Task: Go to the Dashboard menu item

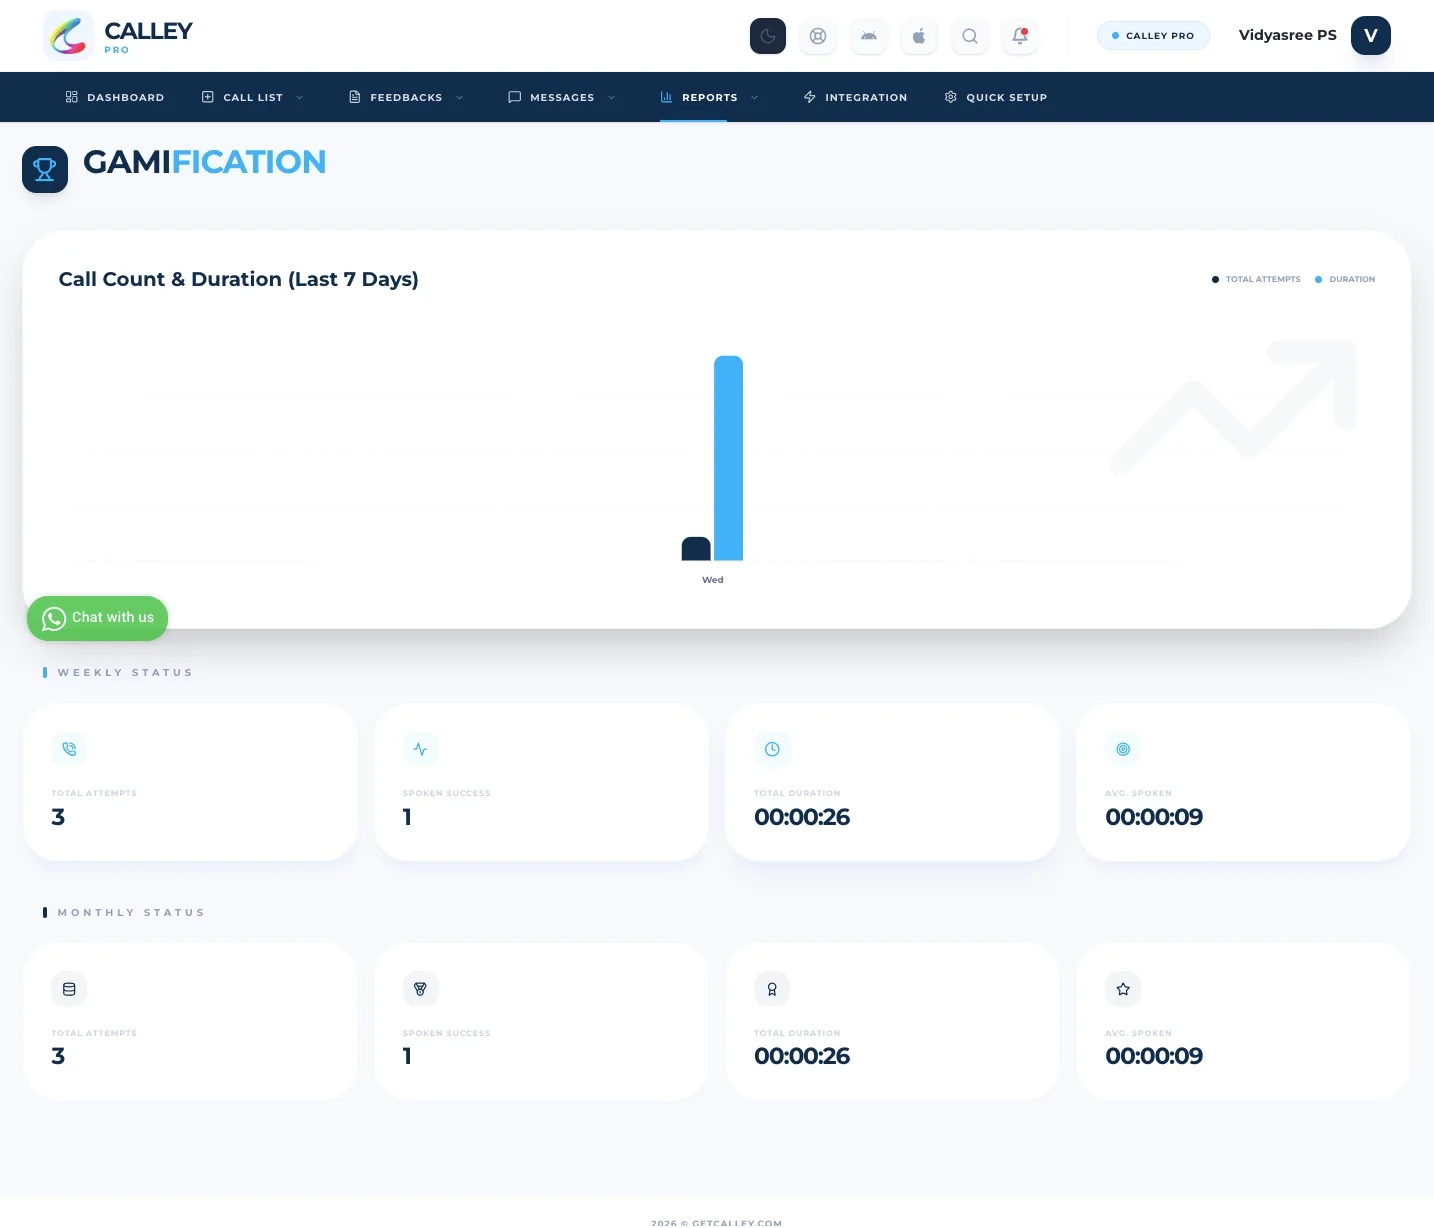Action: tap(115, 97)
